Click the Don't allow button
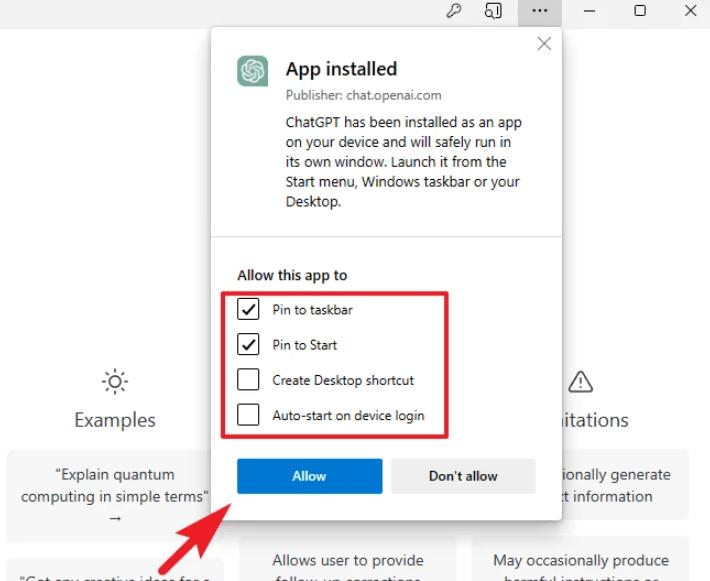Viewport: 710px width, 581px height. pyautogui.click(x=463, y=476)
